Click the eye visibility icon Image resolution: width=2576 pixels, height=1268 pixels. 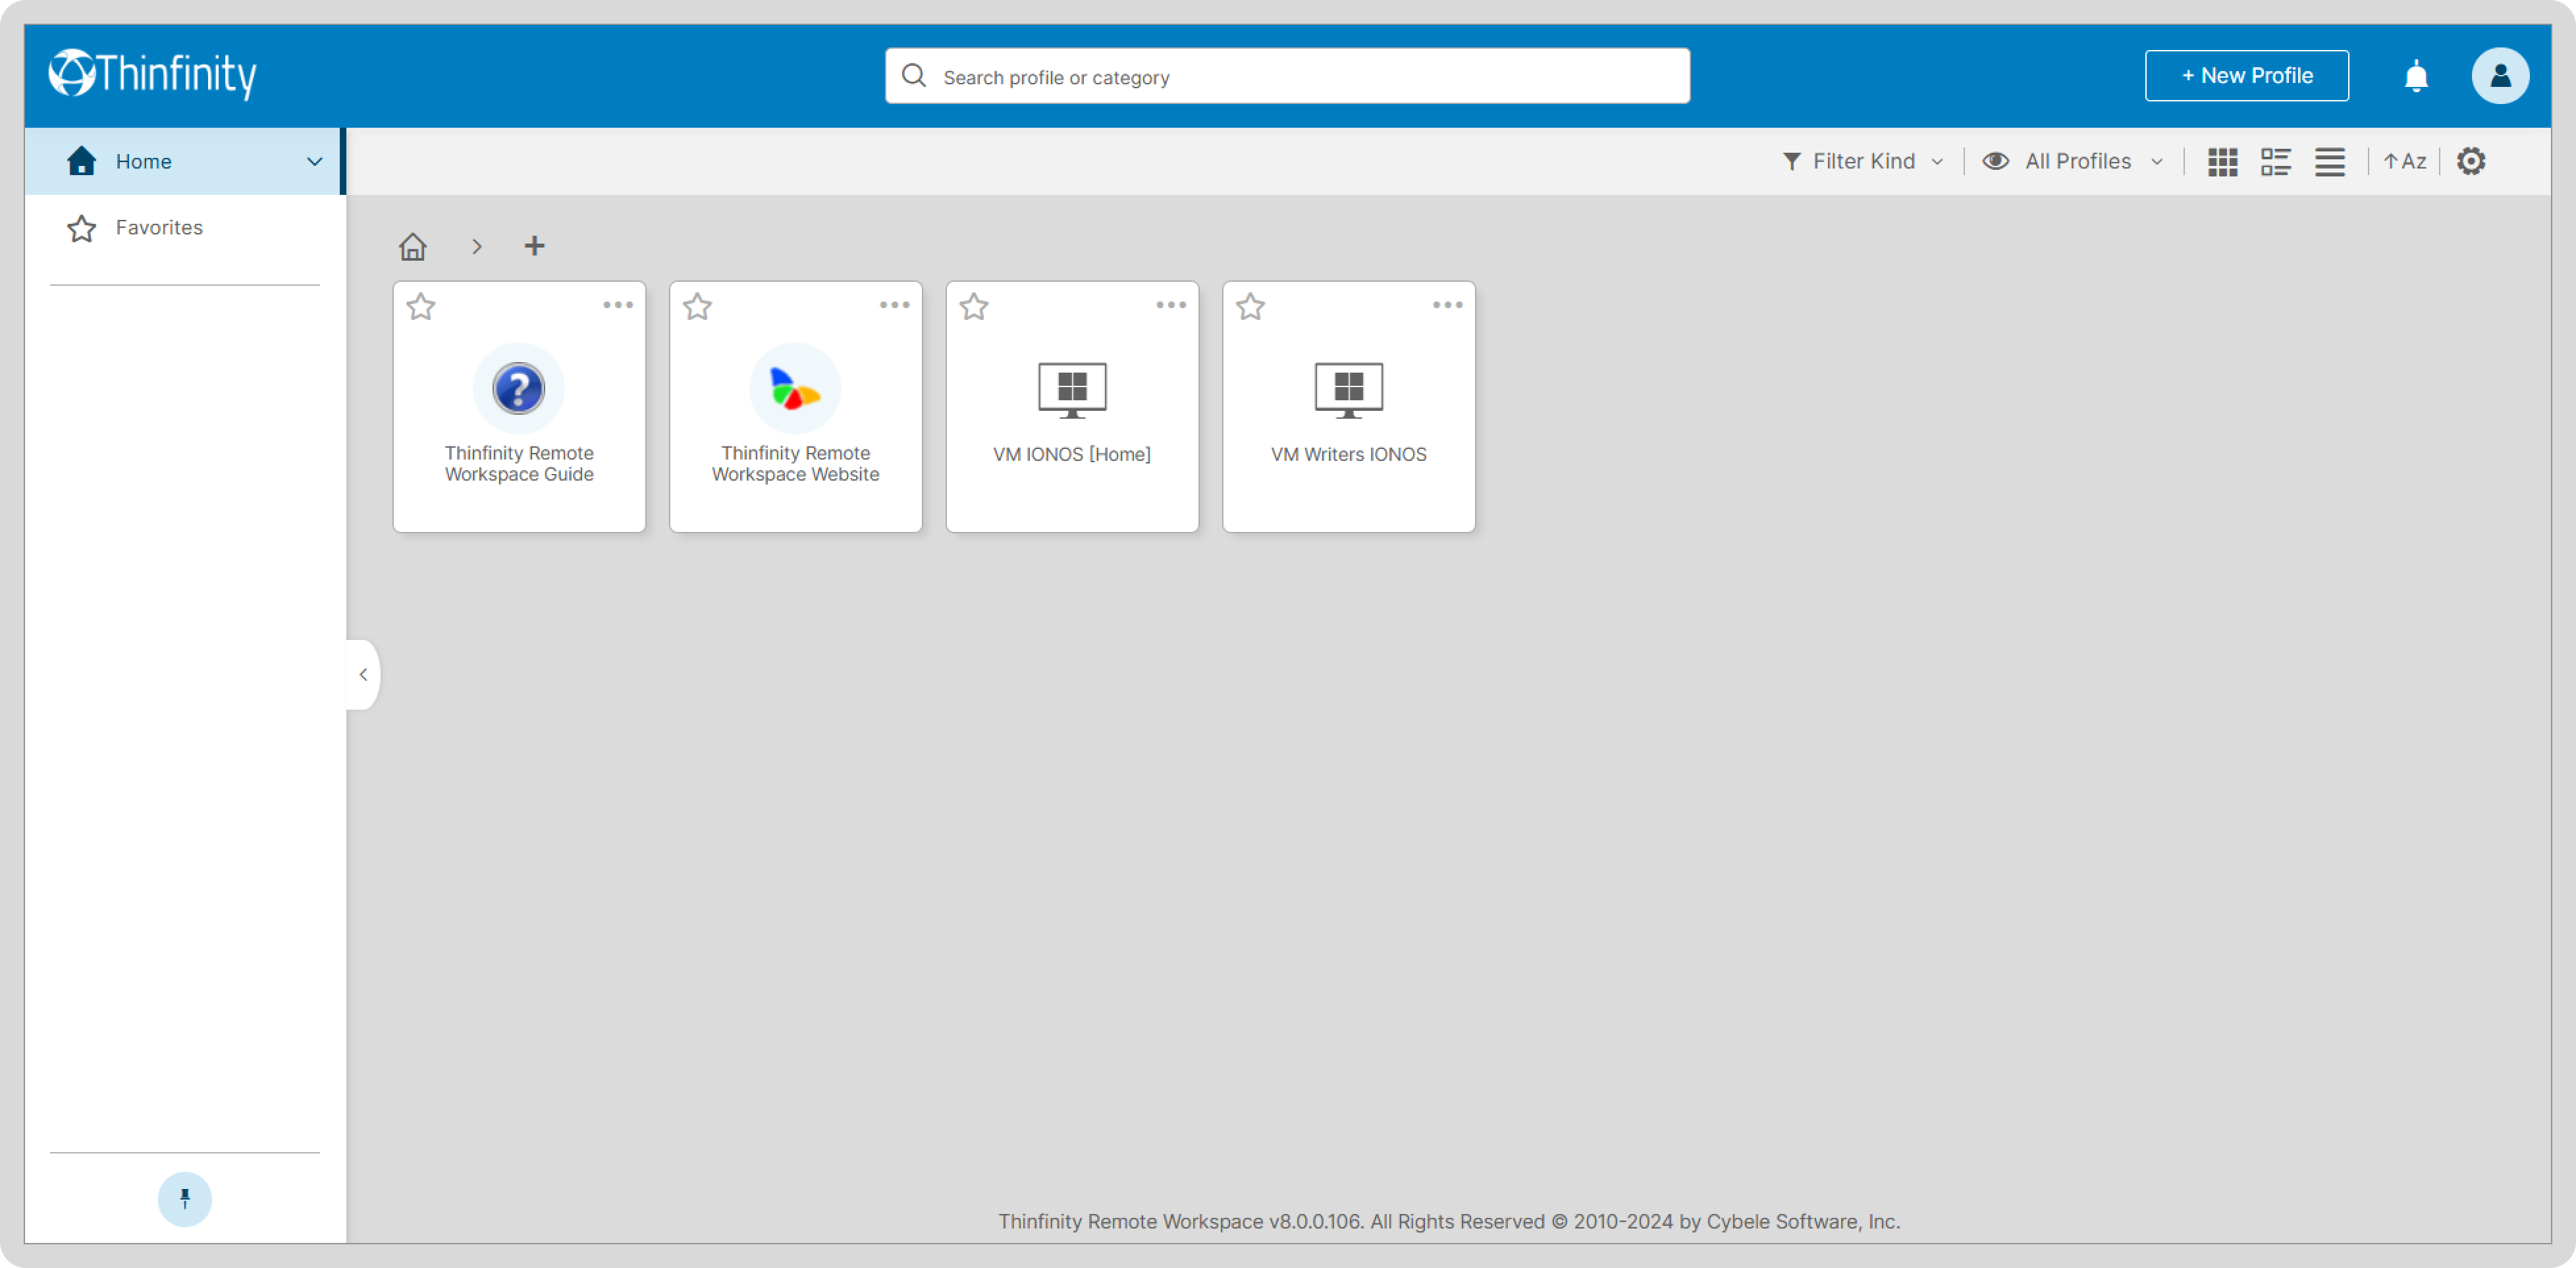point(1996,161)
